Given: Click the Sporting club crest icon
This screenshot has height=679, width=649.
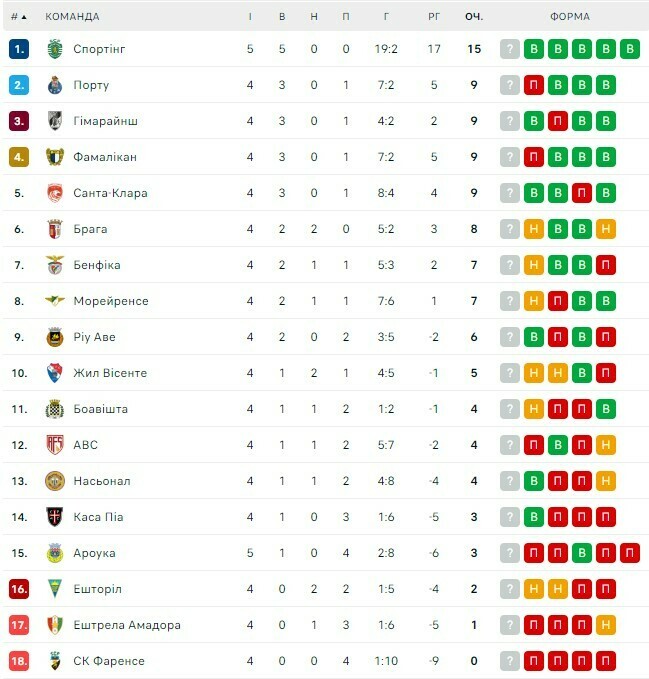Looking at the screenshot, I should pyautogui.click(x=55, y=49).
